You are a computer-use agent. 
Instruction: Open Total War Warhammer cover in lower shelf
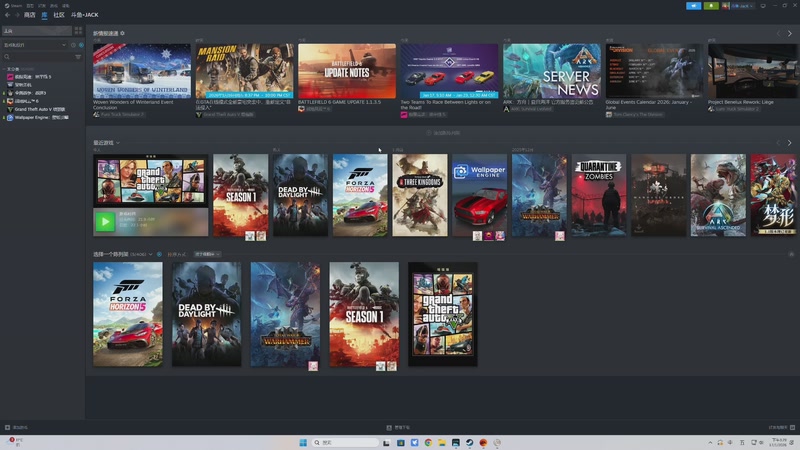[x=285, y=314]
